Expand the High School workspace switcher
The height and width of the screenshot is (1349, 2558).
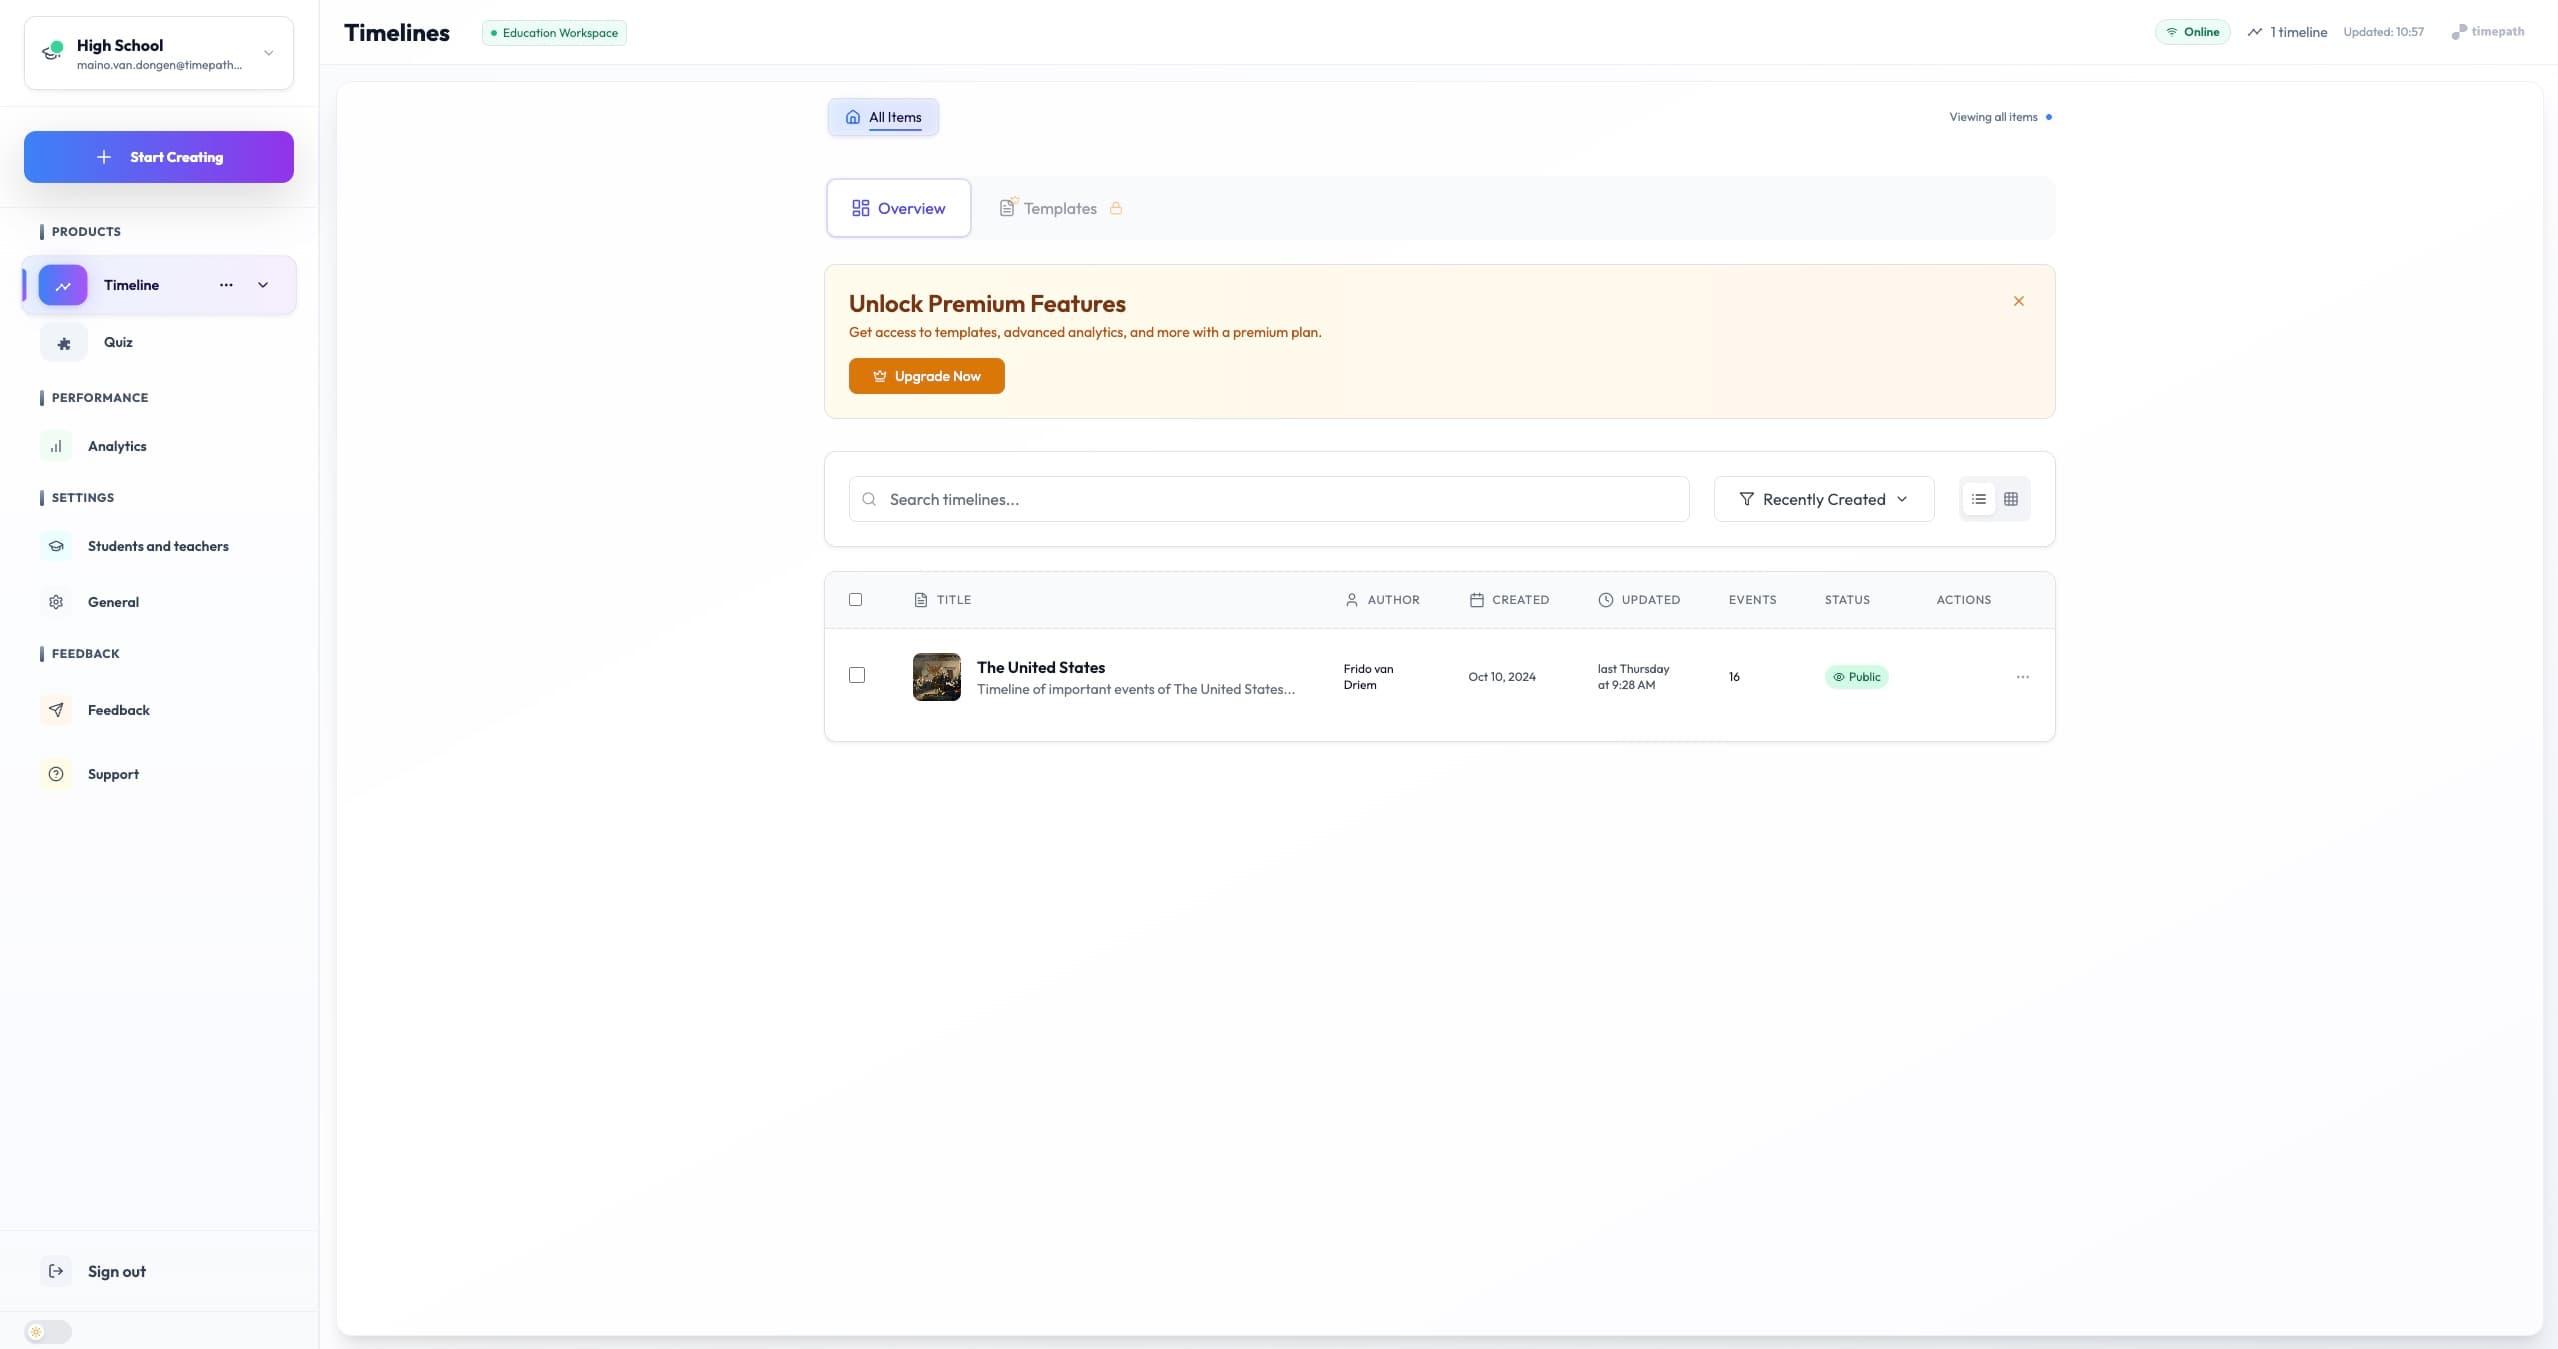159,53
